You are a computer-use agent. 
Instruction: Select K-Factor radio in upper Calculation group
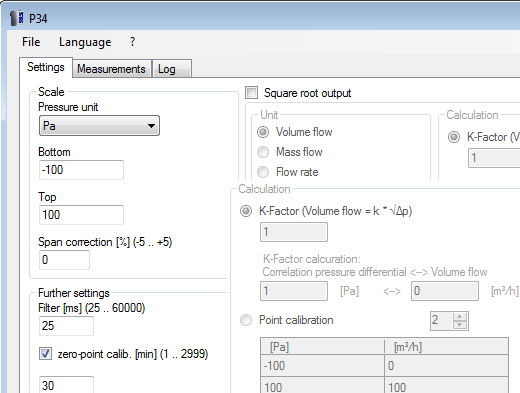tap(454, 137)
